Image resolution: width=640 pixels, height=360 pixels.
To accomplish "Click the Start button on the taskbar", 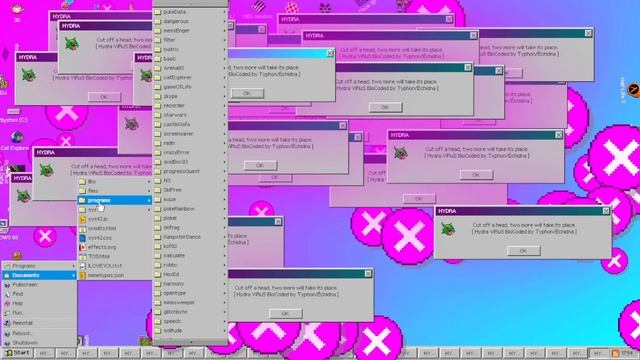I will (18, 353).
